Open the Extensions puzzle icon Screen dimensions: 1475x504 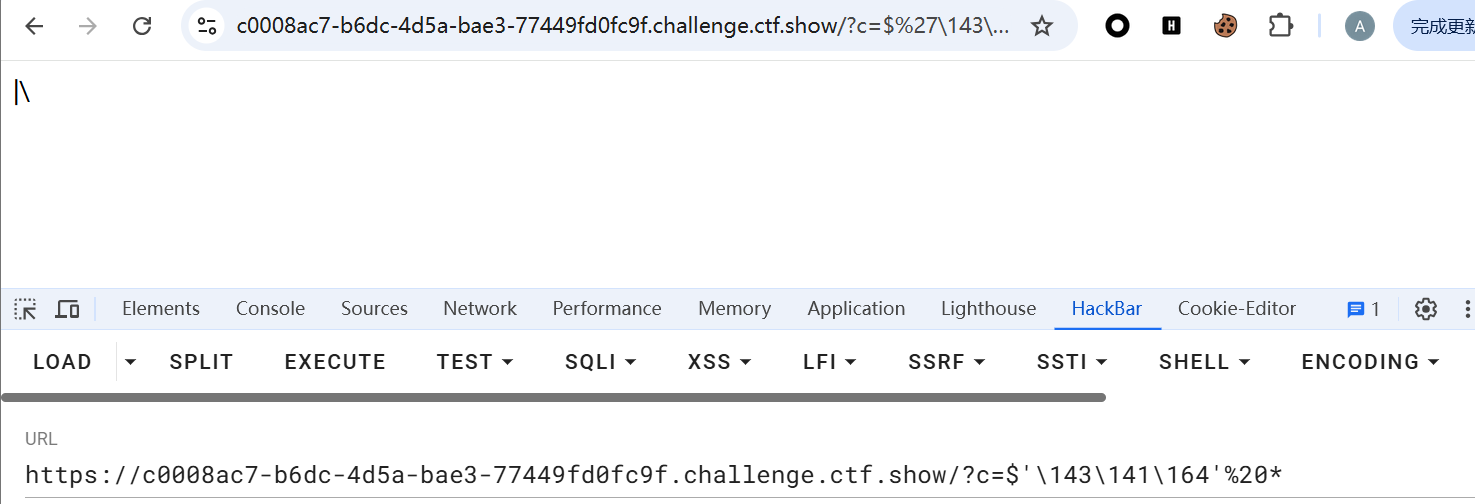pos(1281,27)
